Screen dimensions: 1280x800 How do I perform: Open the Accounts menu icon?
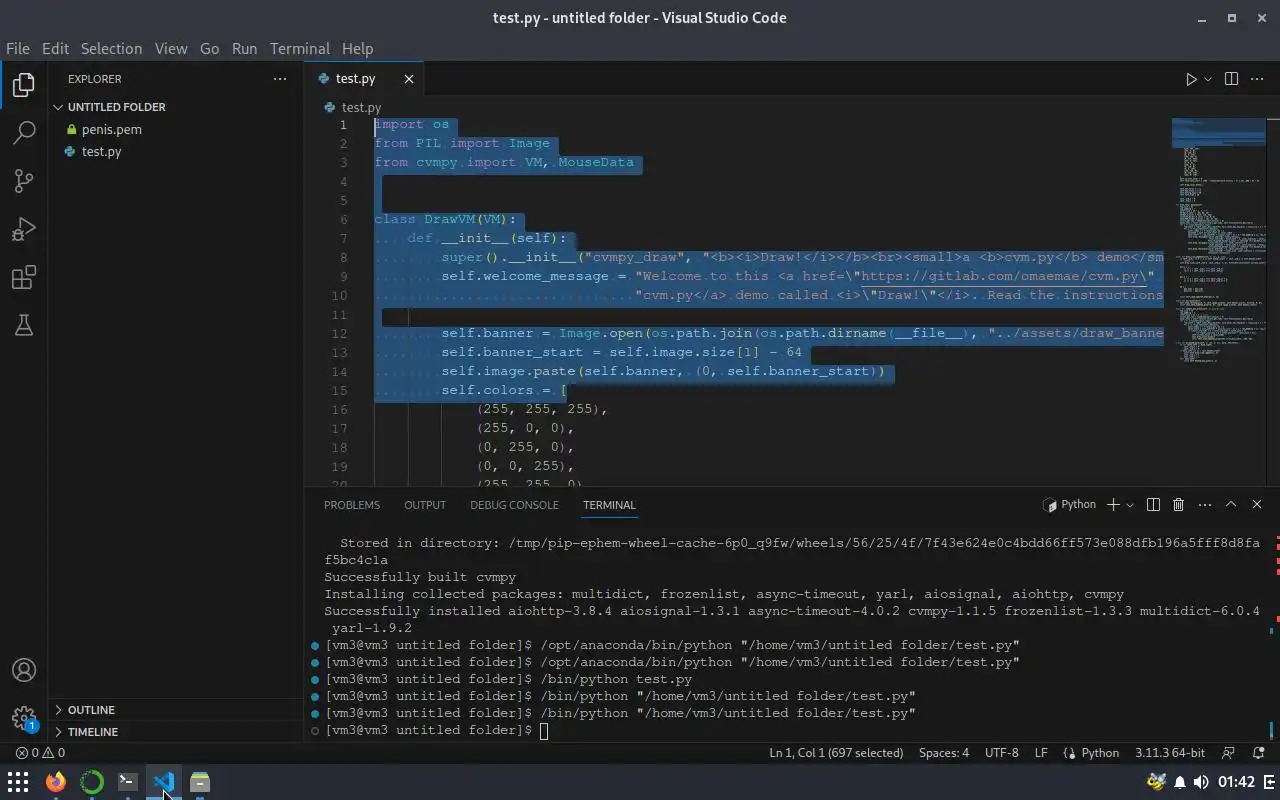24,670
